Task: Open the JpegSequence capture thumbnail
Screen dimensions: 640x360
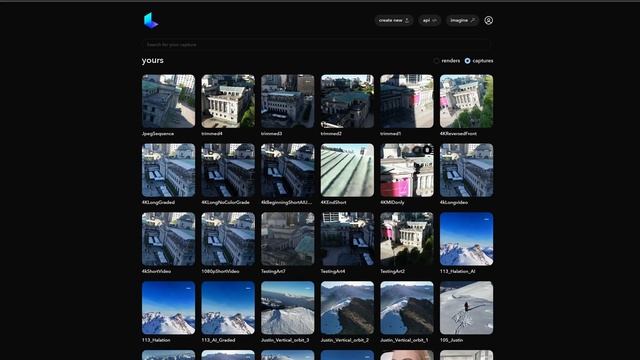Action: tap(169, 101)
